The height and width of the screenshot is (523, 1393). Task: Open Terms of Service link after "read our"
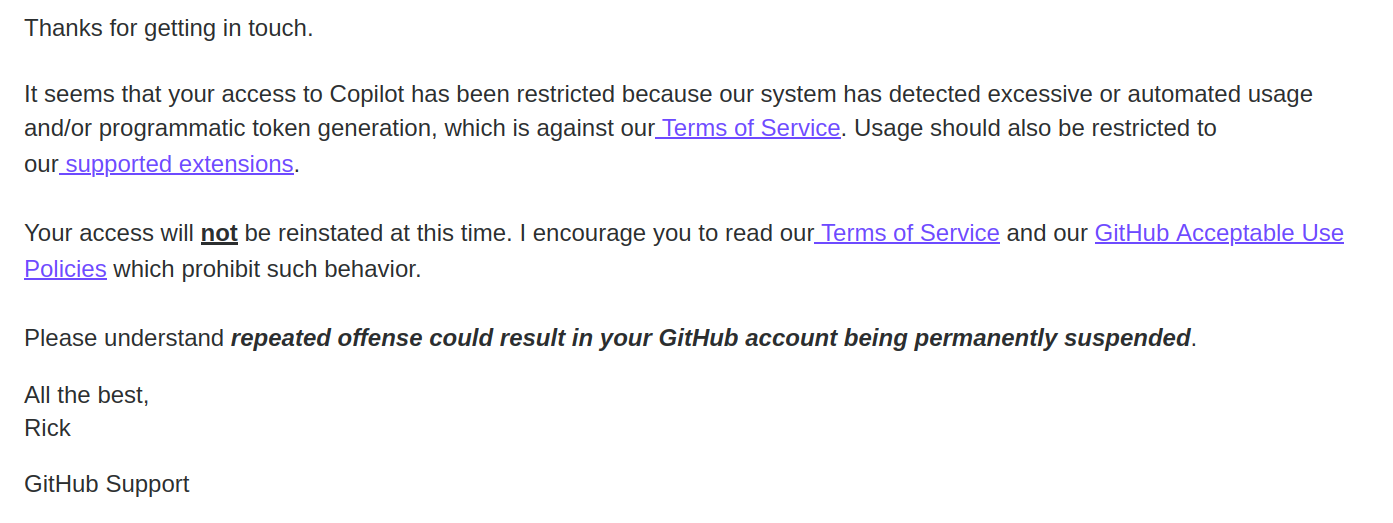tap(907, 233)
